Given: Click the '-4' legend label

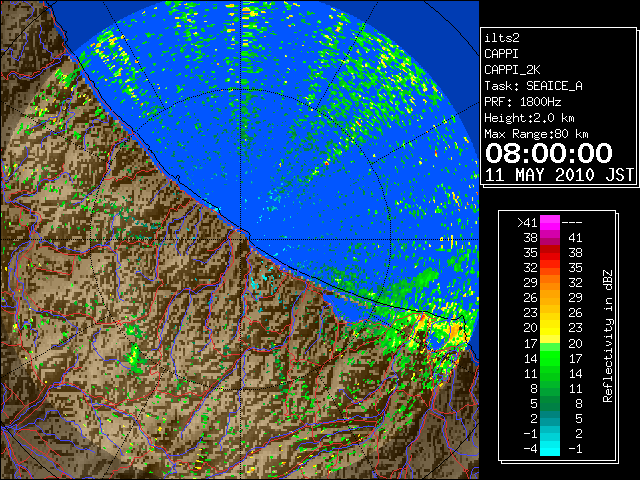Looking at the screenshot, I should [530, 449].
